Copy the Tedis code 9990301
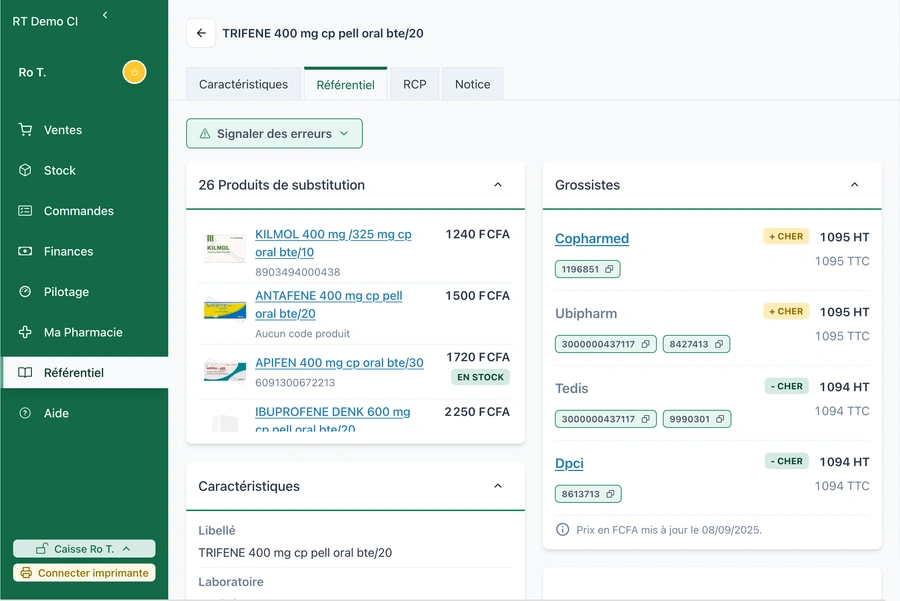 (720, 419)
